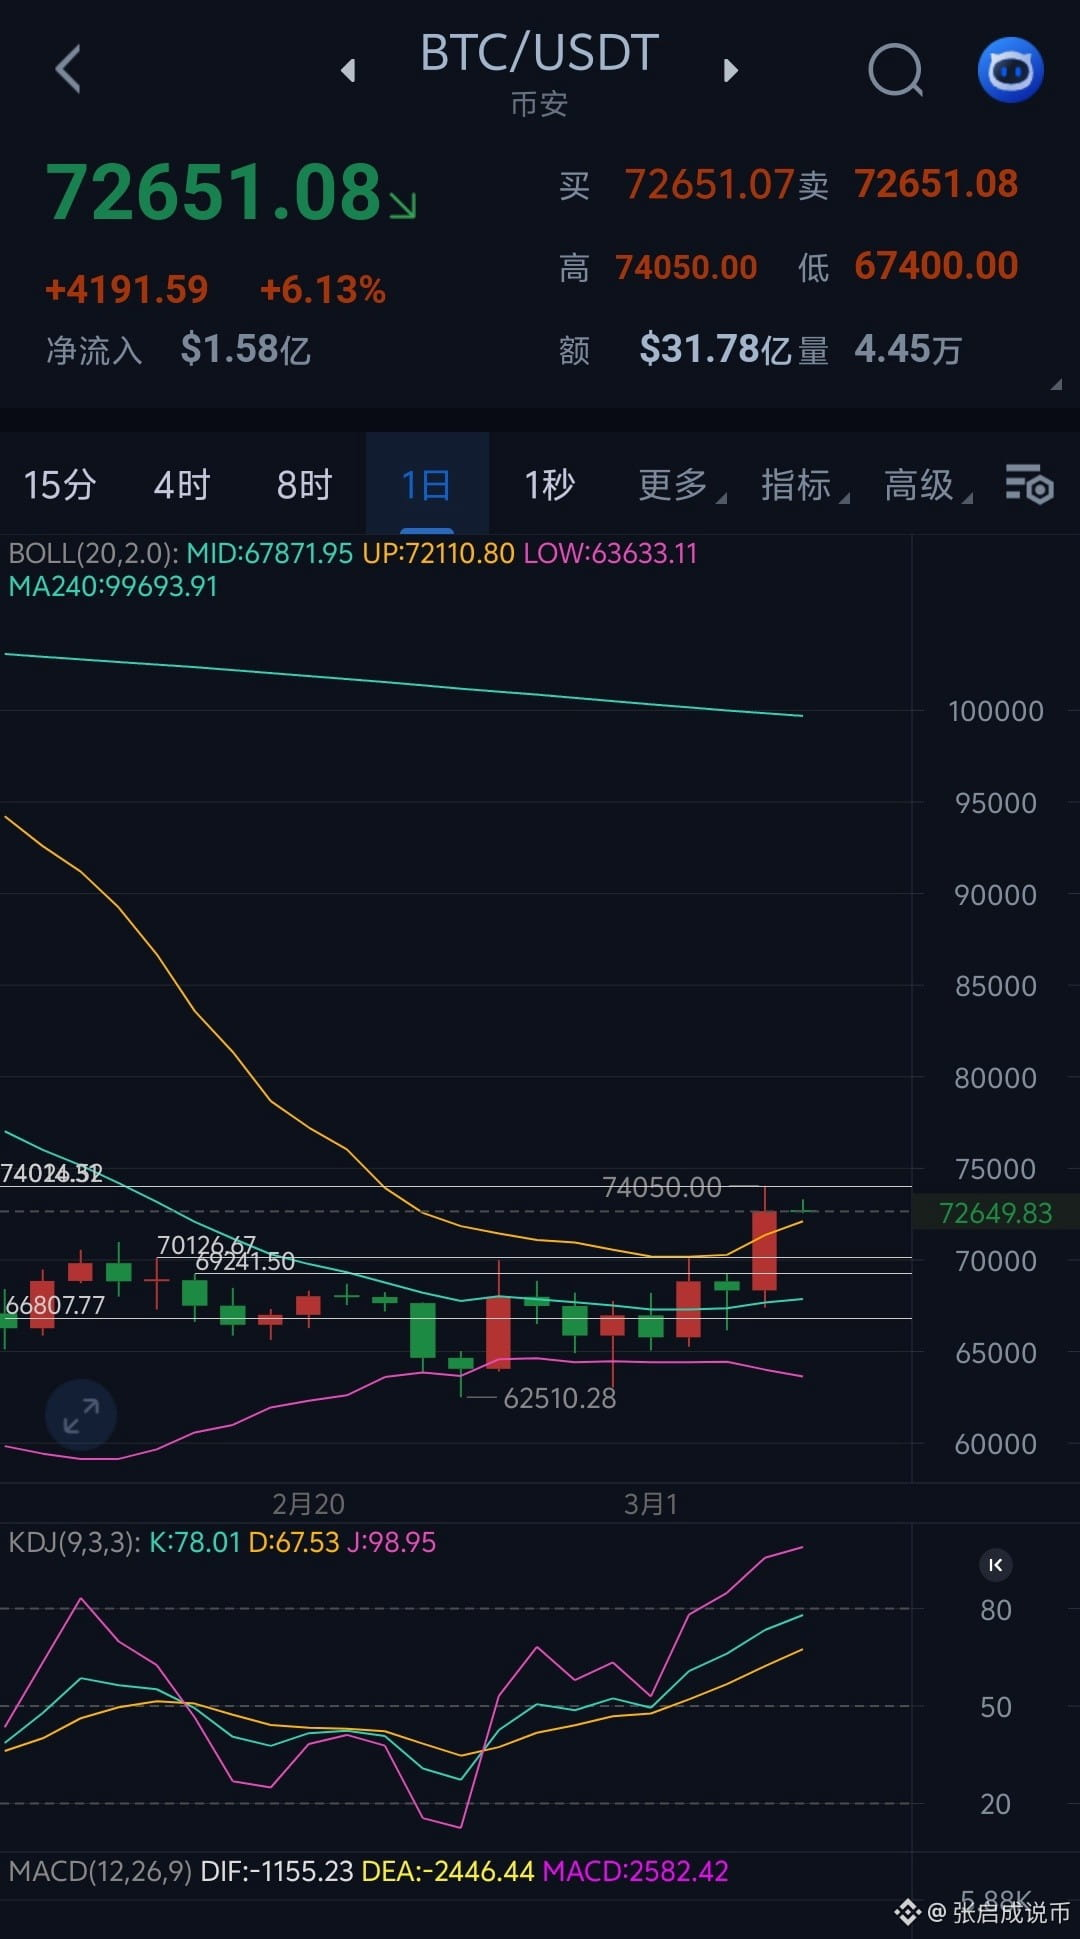Screen dimensions: 1080x1939
Task: Tap the 币安 exchange label
Action: (539, 104)
